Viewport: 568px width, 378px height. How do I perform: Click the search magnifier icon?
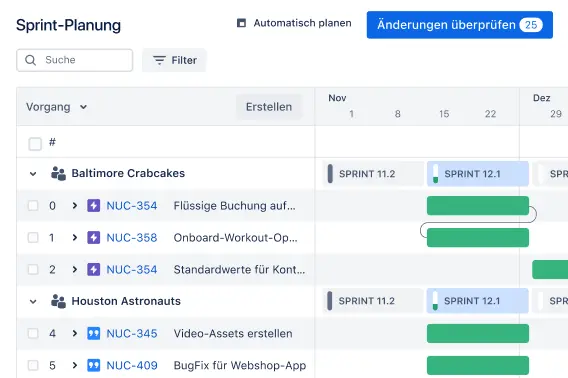(31, 60)
